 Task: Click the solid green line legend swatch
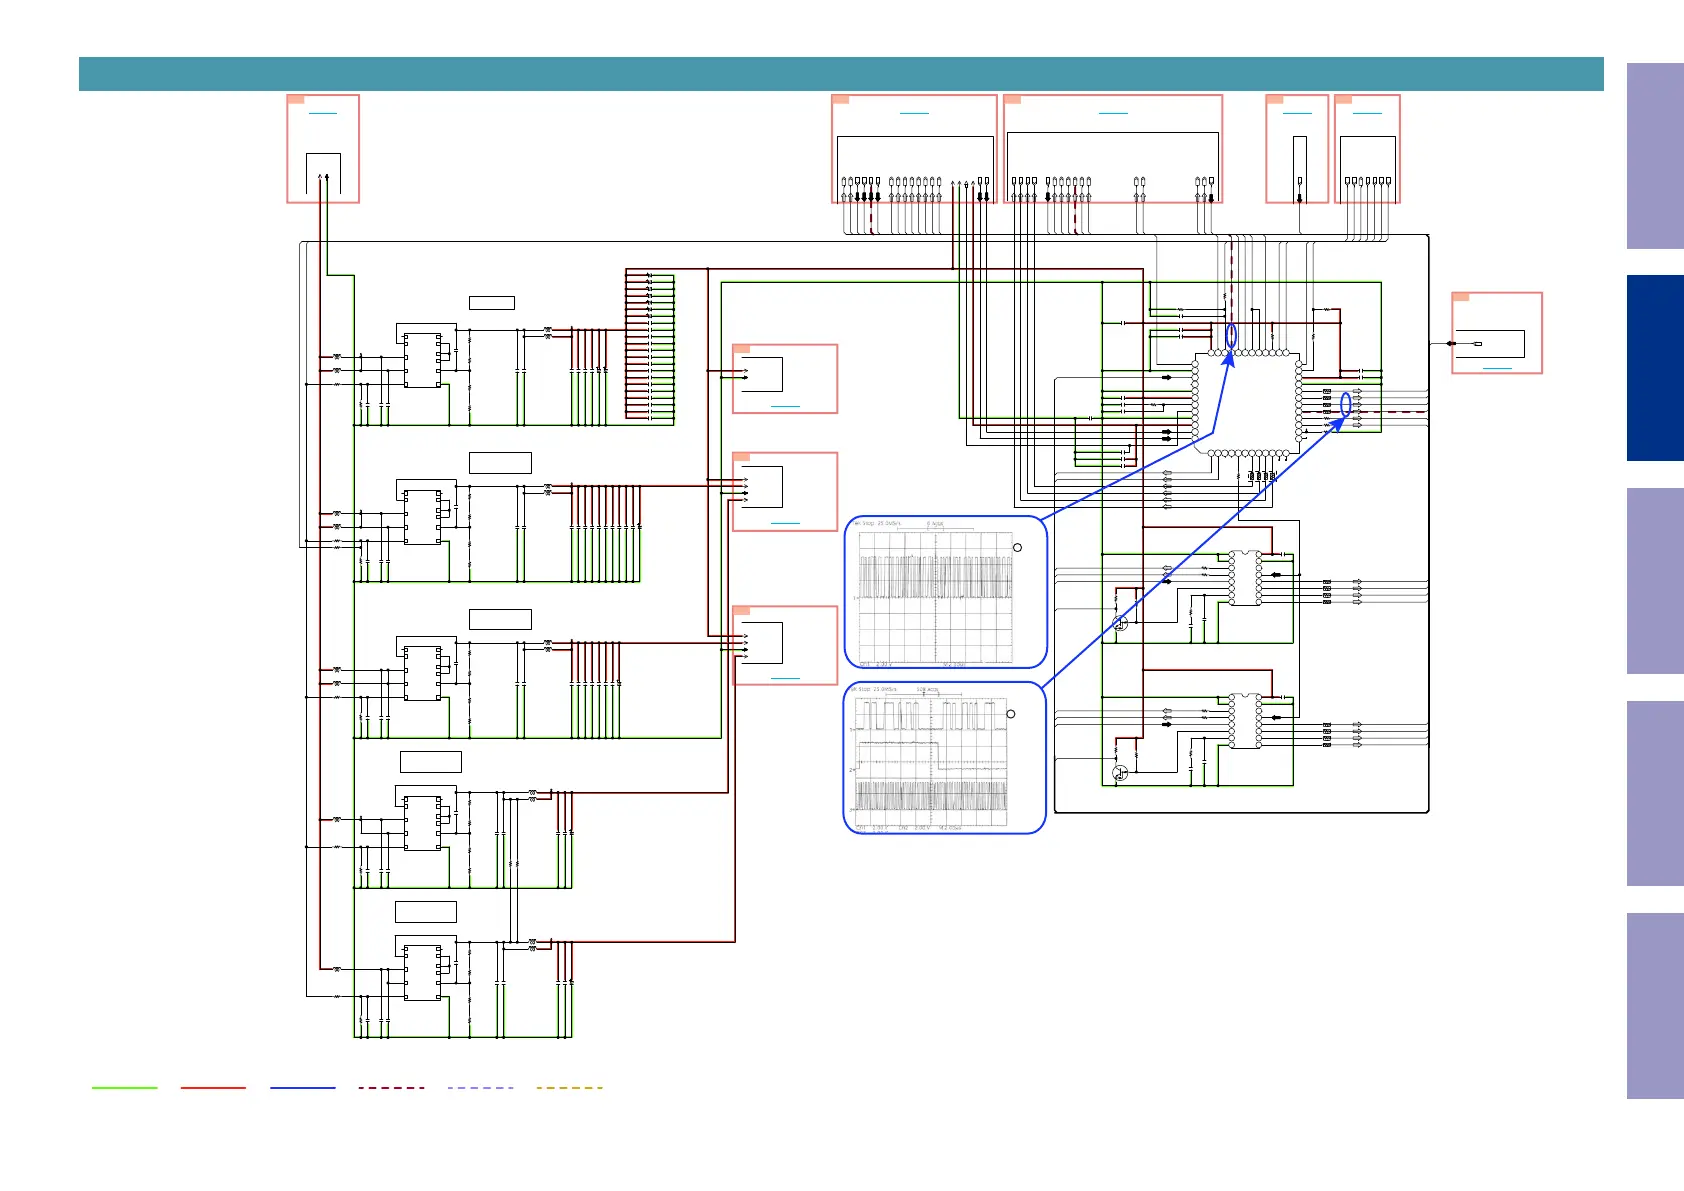point(125,1087)
